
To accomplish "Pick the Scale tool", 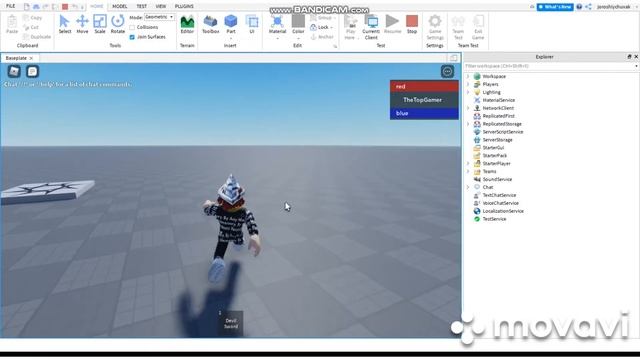I will tap(100, 24).
